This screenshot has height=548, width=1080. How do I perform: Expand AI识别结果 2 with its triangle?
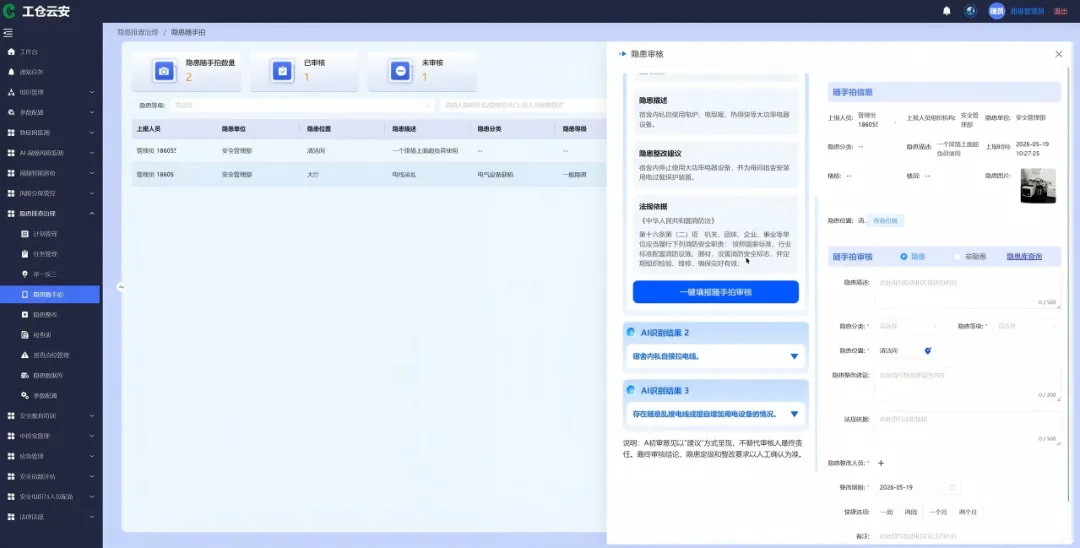[793, 357]
